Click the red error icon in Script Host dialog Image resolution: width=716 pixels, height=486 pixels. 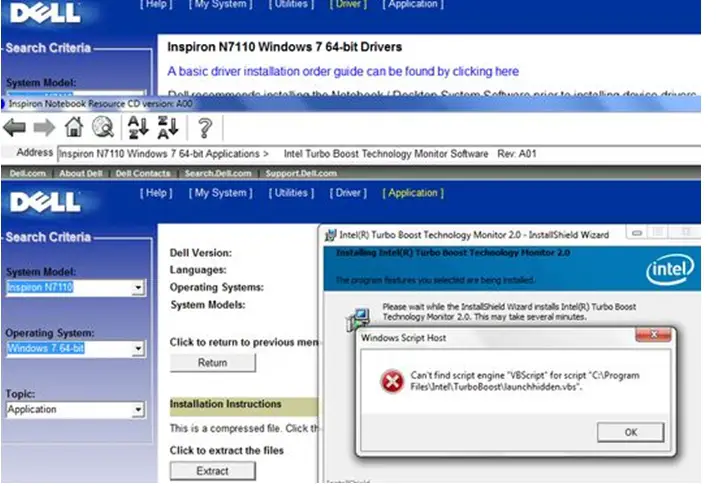click(x=392, y=381)
